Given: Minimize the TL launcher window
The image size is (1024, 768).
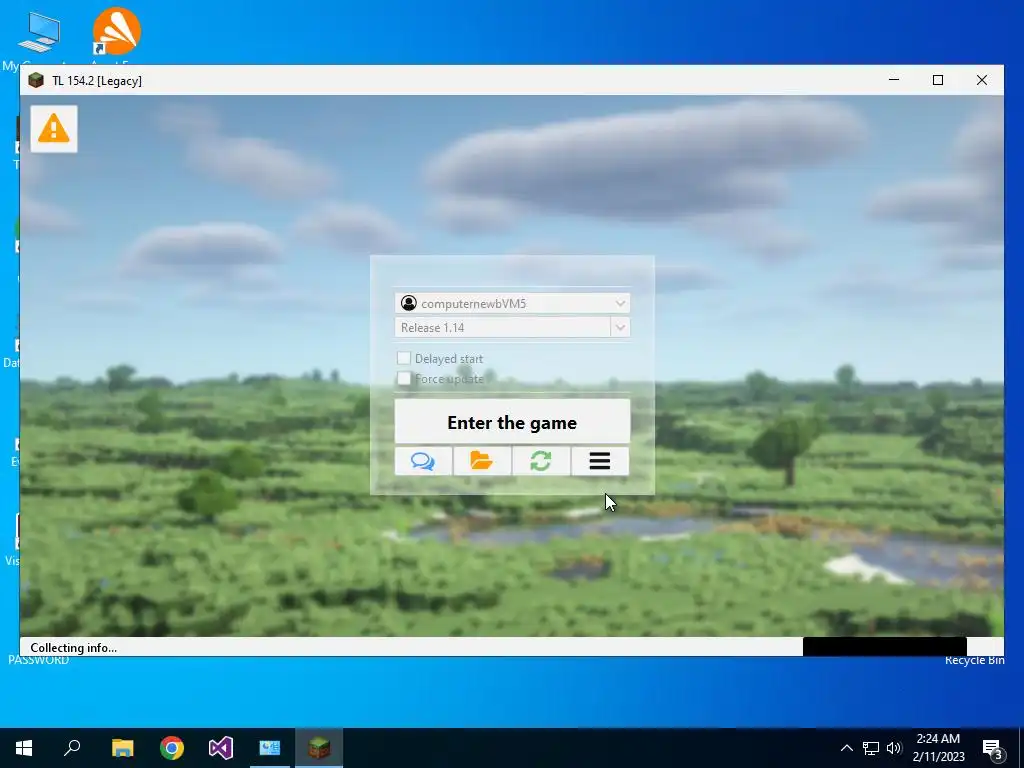Looking at the screenshot, I should pos(894,80).
